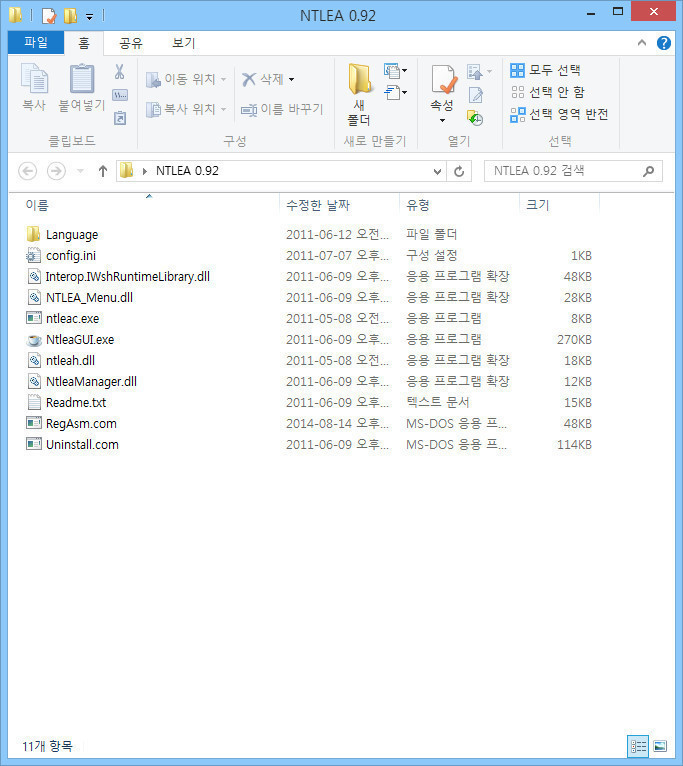Image resolution: width=683 pixels, height=766 pixels.
Task: Open the File (파일) tab
Action: pyautogui.click(x=36, y=43)
